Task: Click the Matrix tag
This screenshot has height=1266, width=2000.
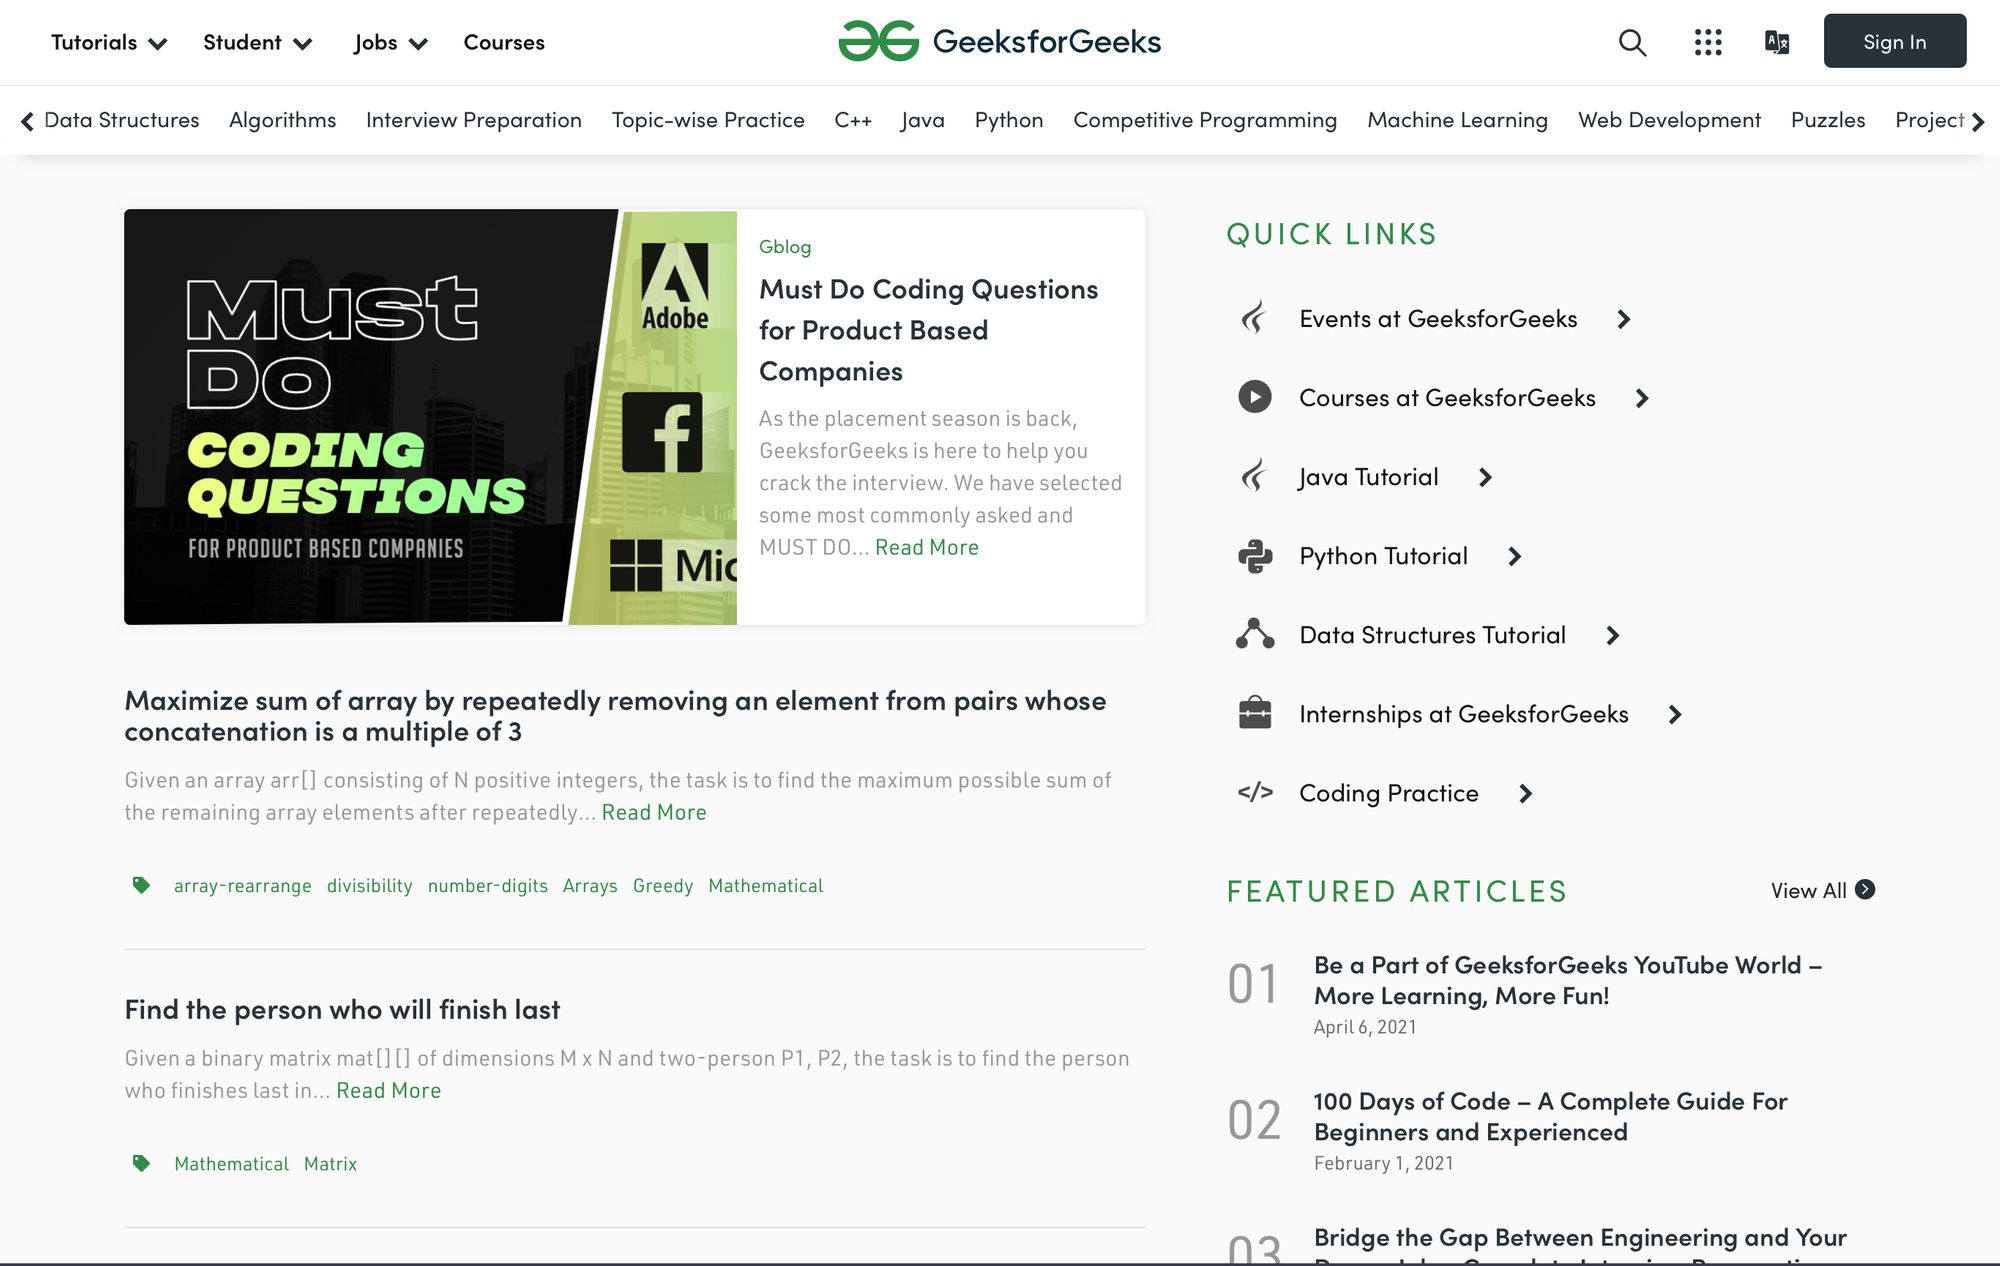Action: [x=330, y=1164]
